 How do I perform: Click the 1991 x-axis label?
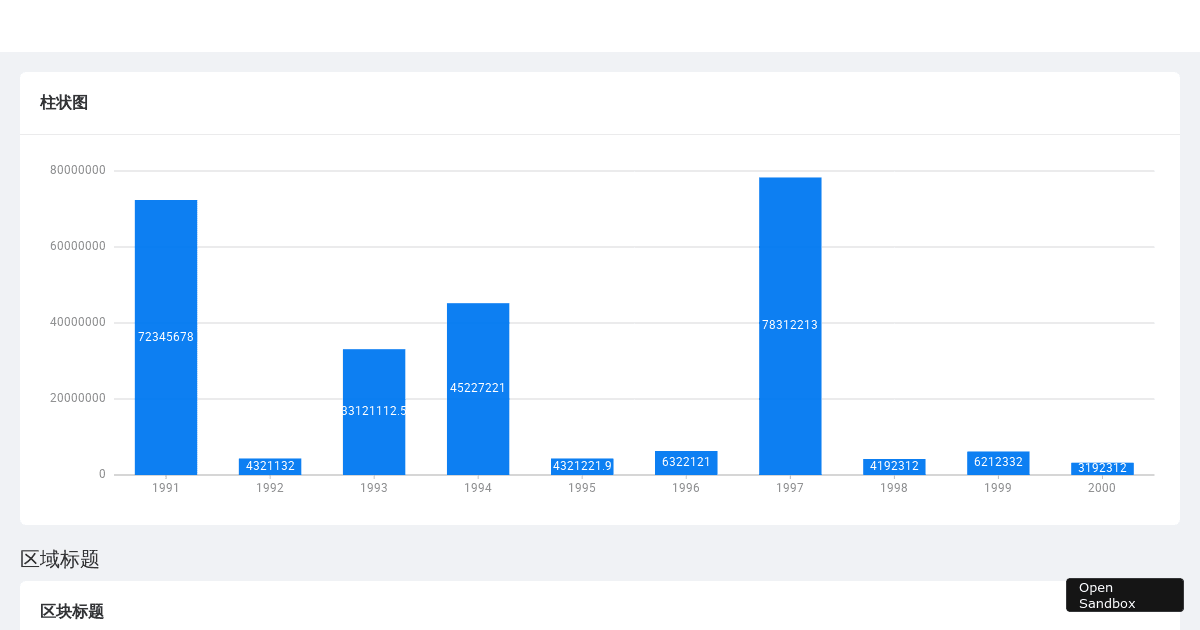166,488
